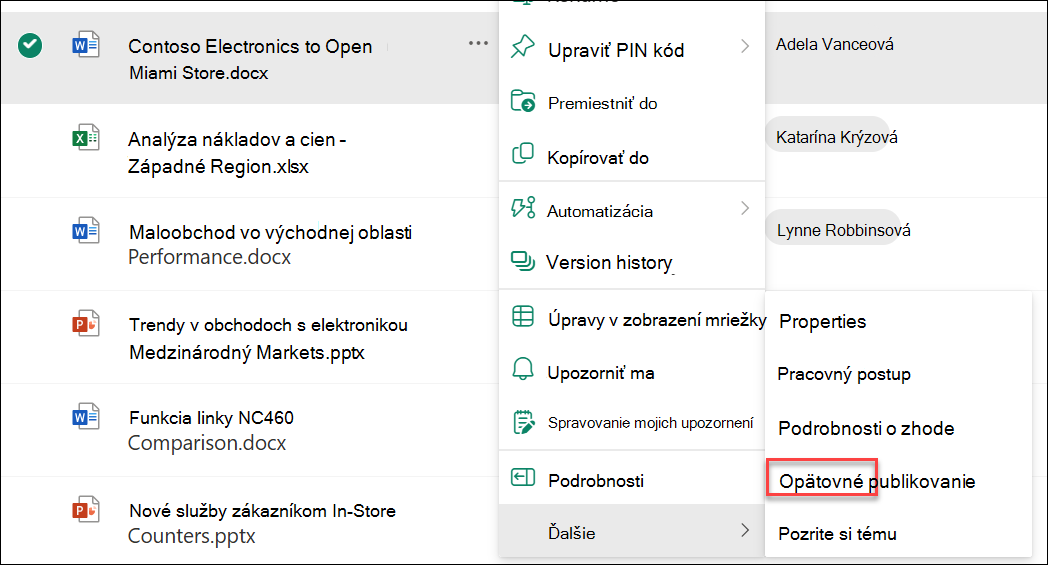
Task: Open Automatizácia menu entry
Action: (x=632, y=210)
